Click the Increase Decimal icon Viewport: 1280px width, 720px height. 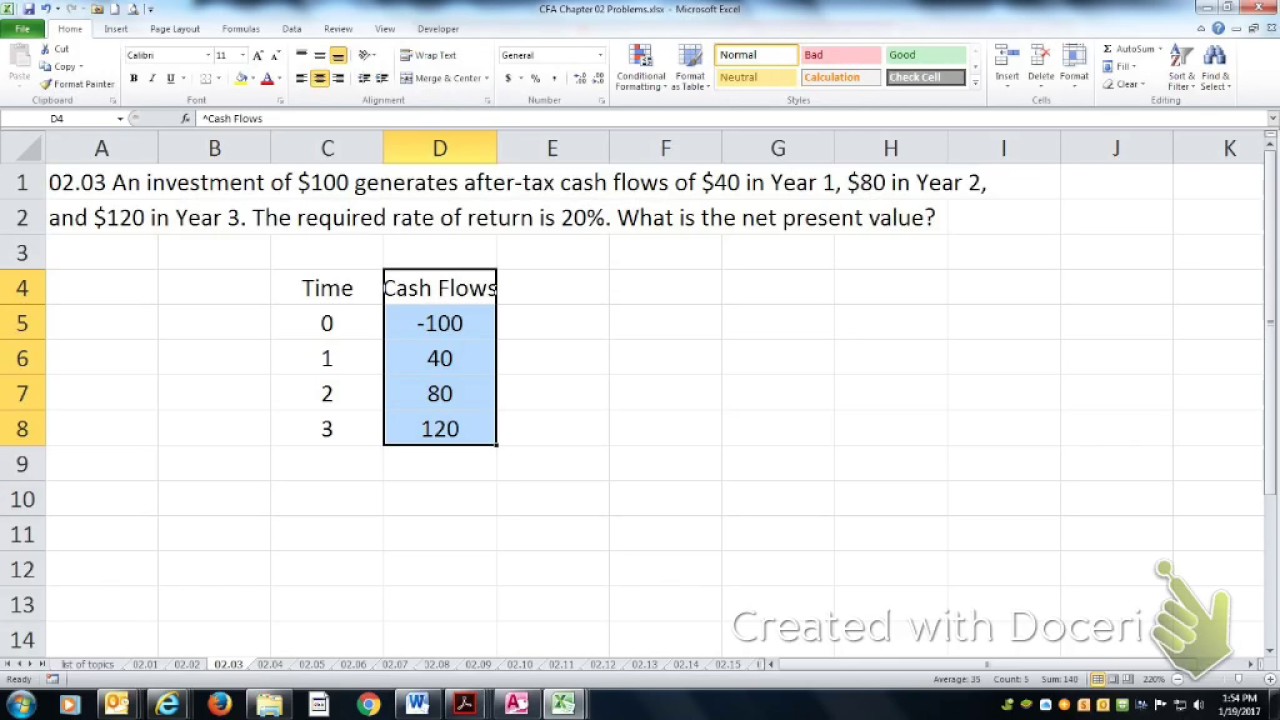coord(579,78)
